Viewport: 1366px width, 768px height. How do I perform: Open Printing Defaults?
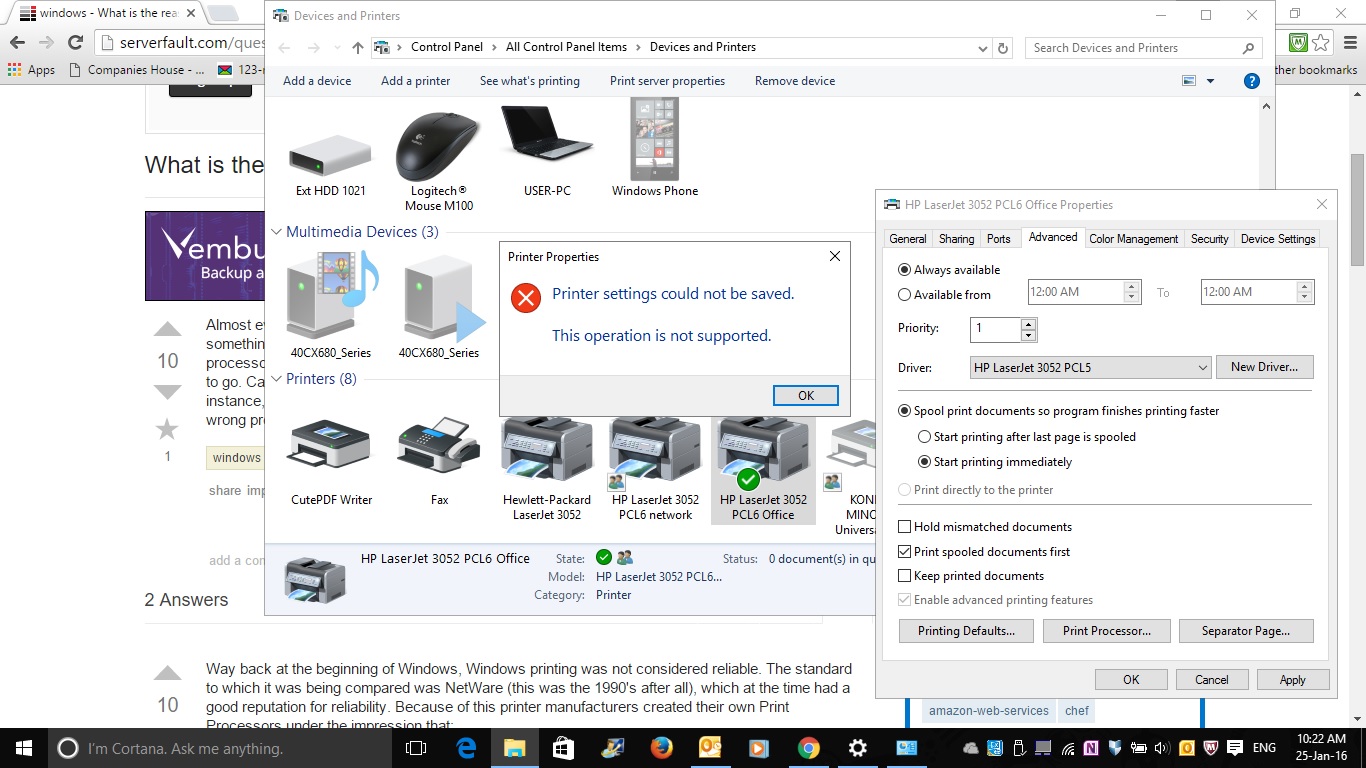coord(966,631)
